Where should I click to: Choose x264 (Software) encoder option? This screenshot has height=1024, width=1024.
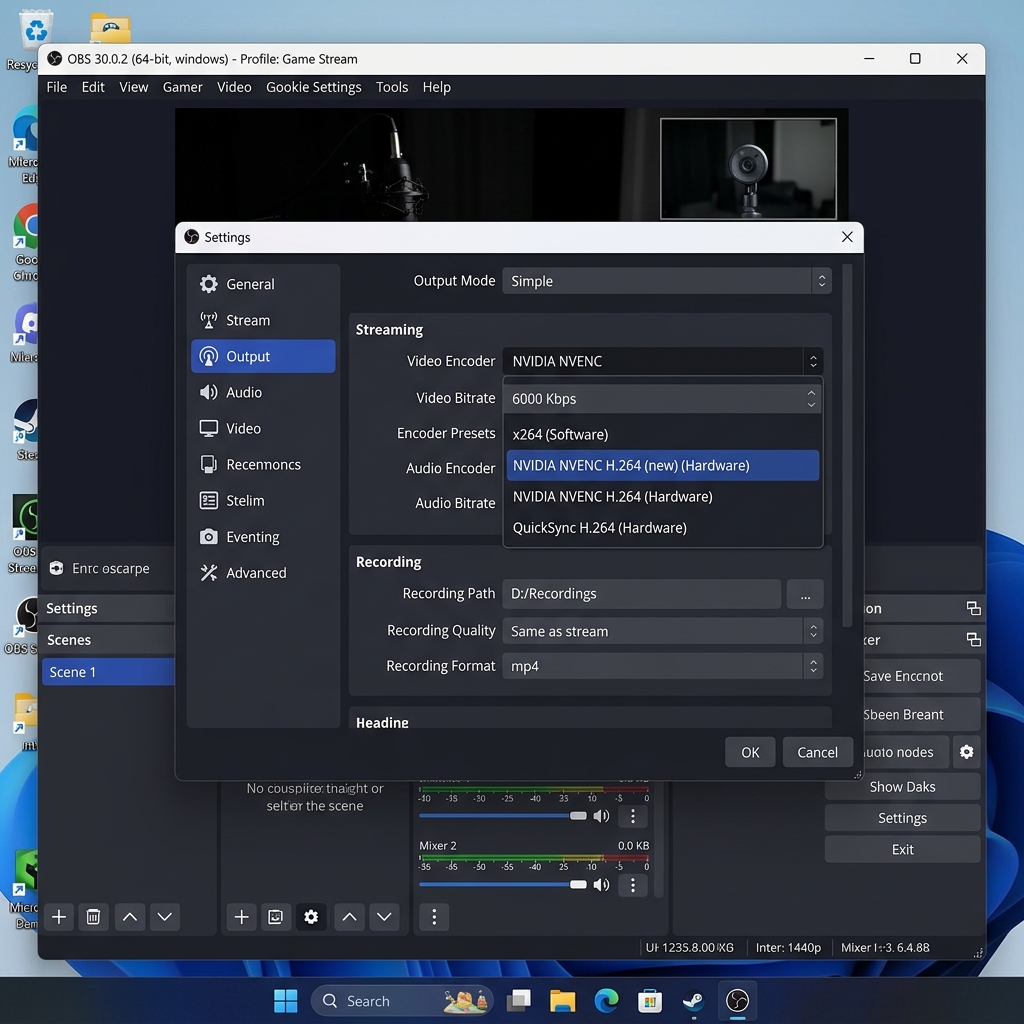(x=662, y=434)
